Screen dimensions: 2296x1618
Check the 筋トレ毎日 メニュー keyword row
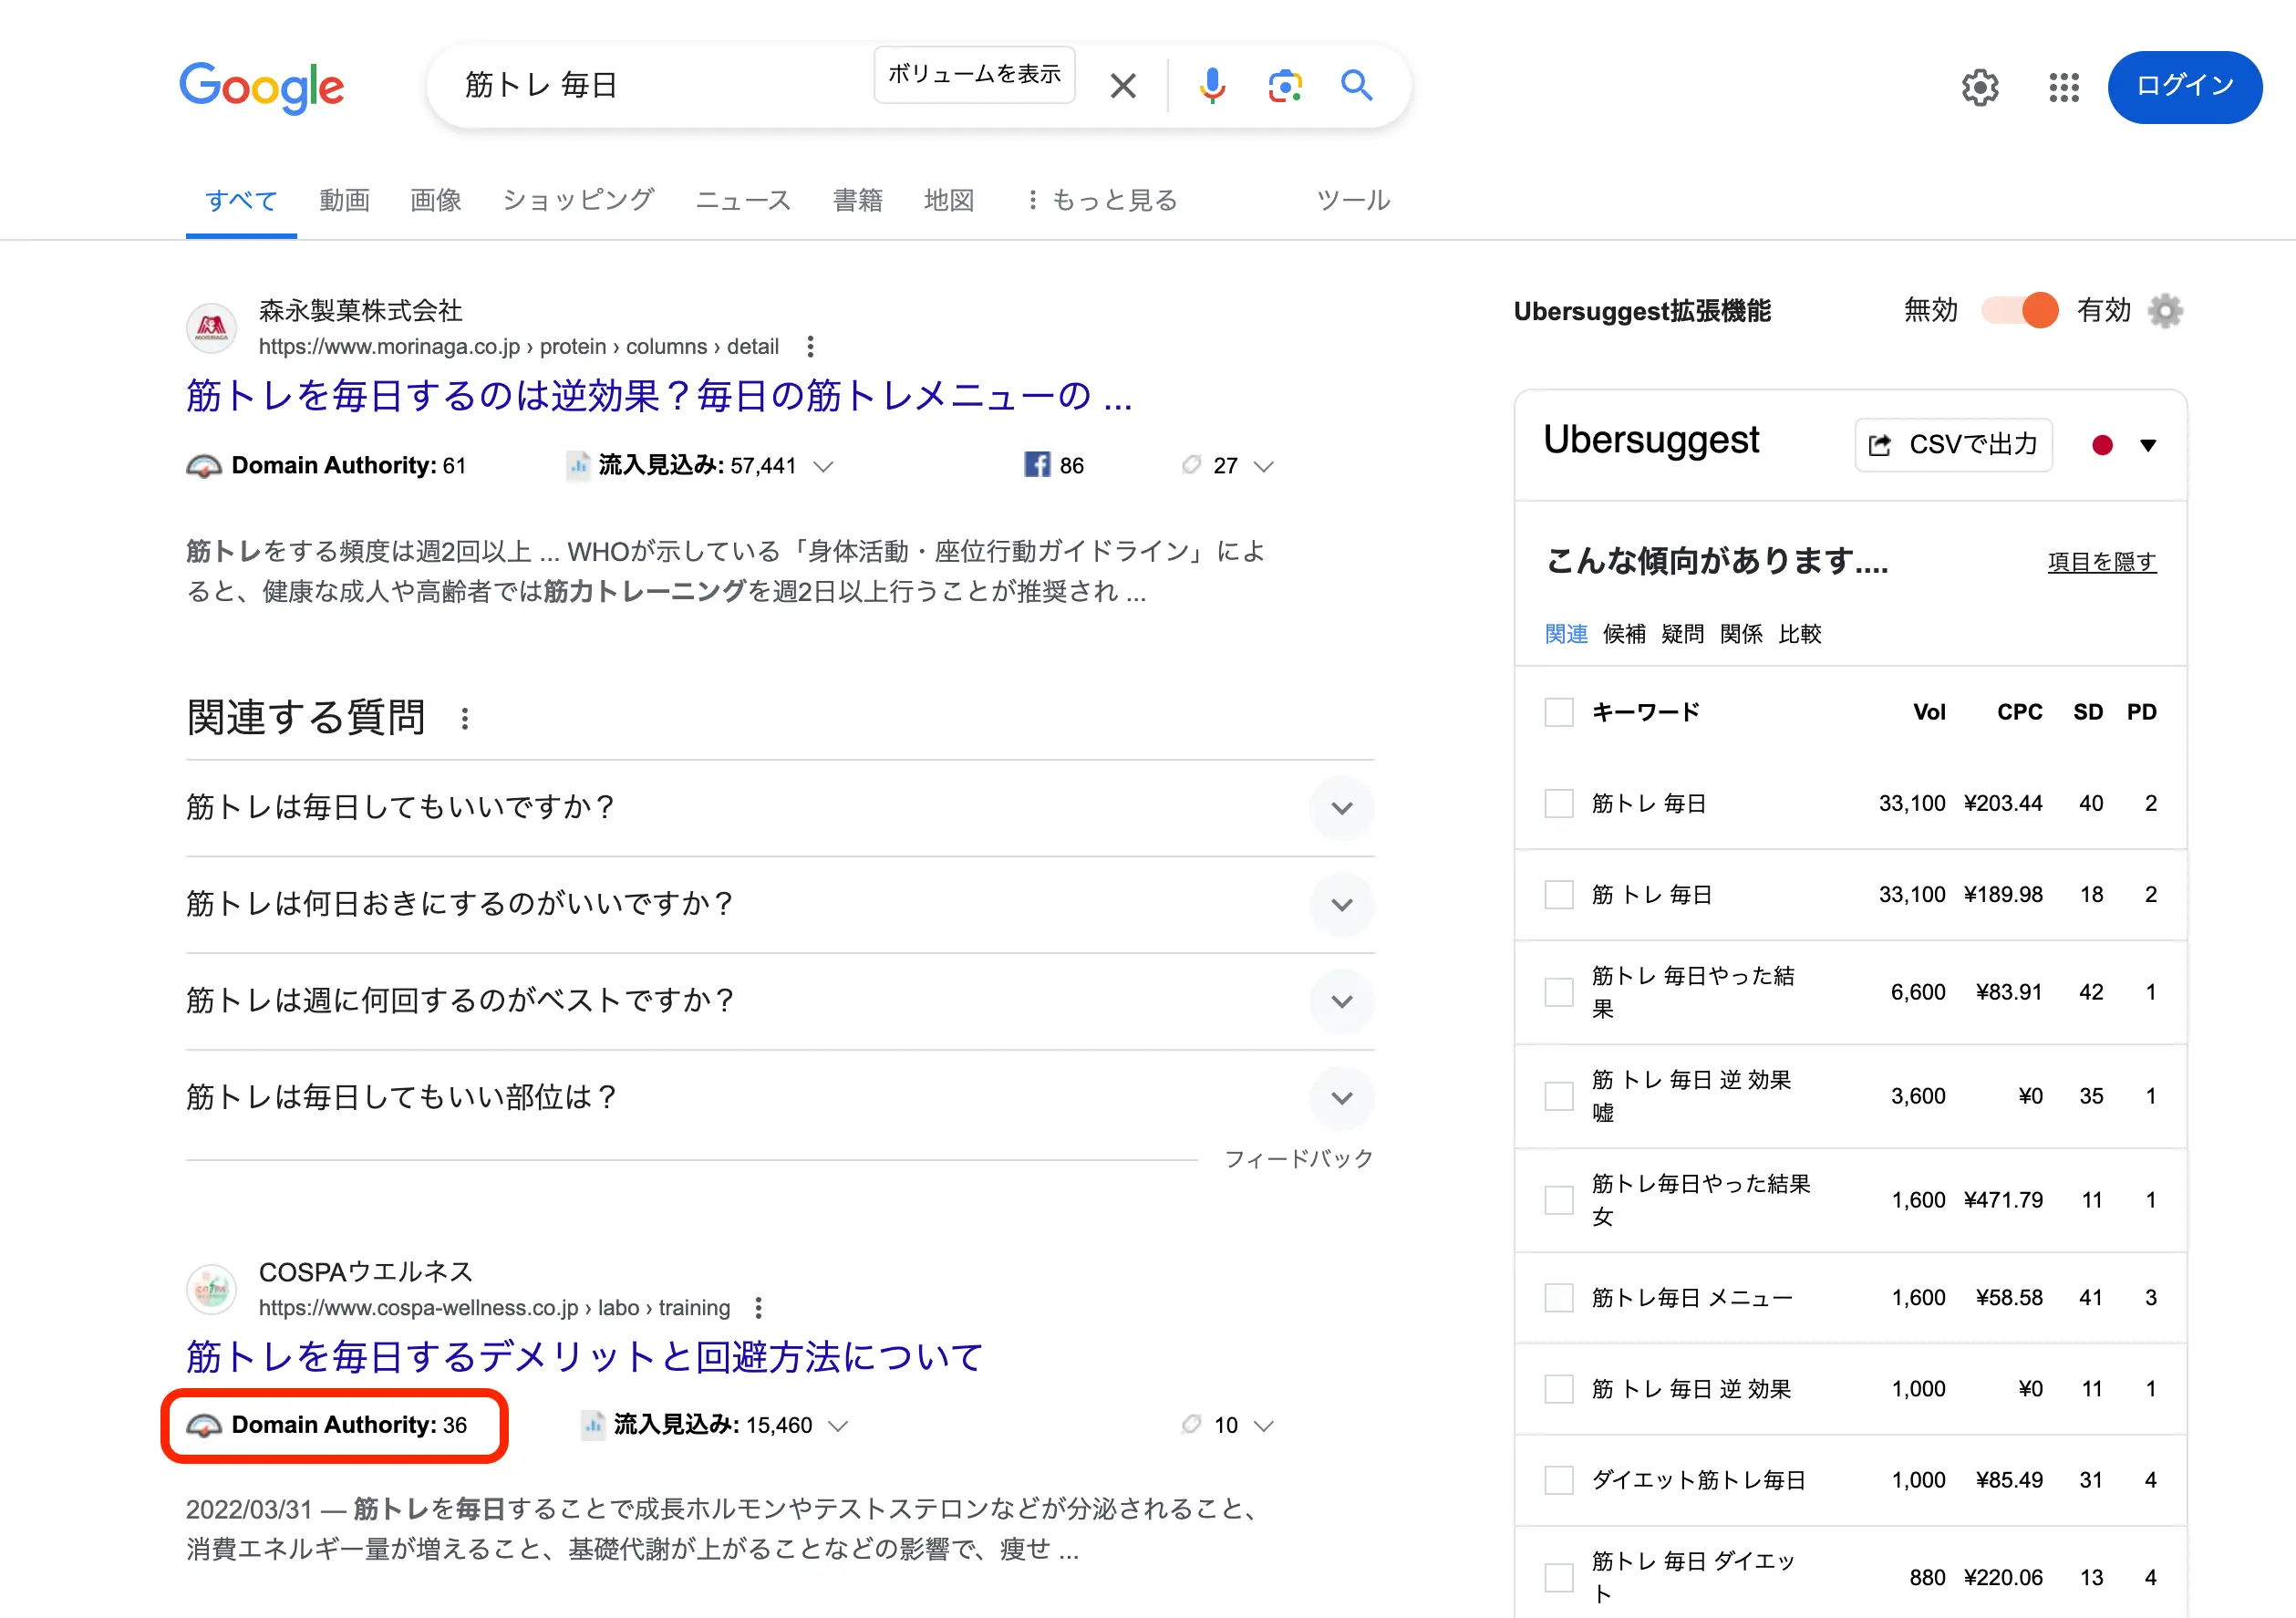point(1559,1298)
